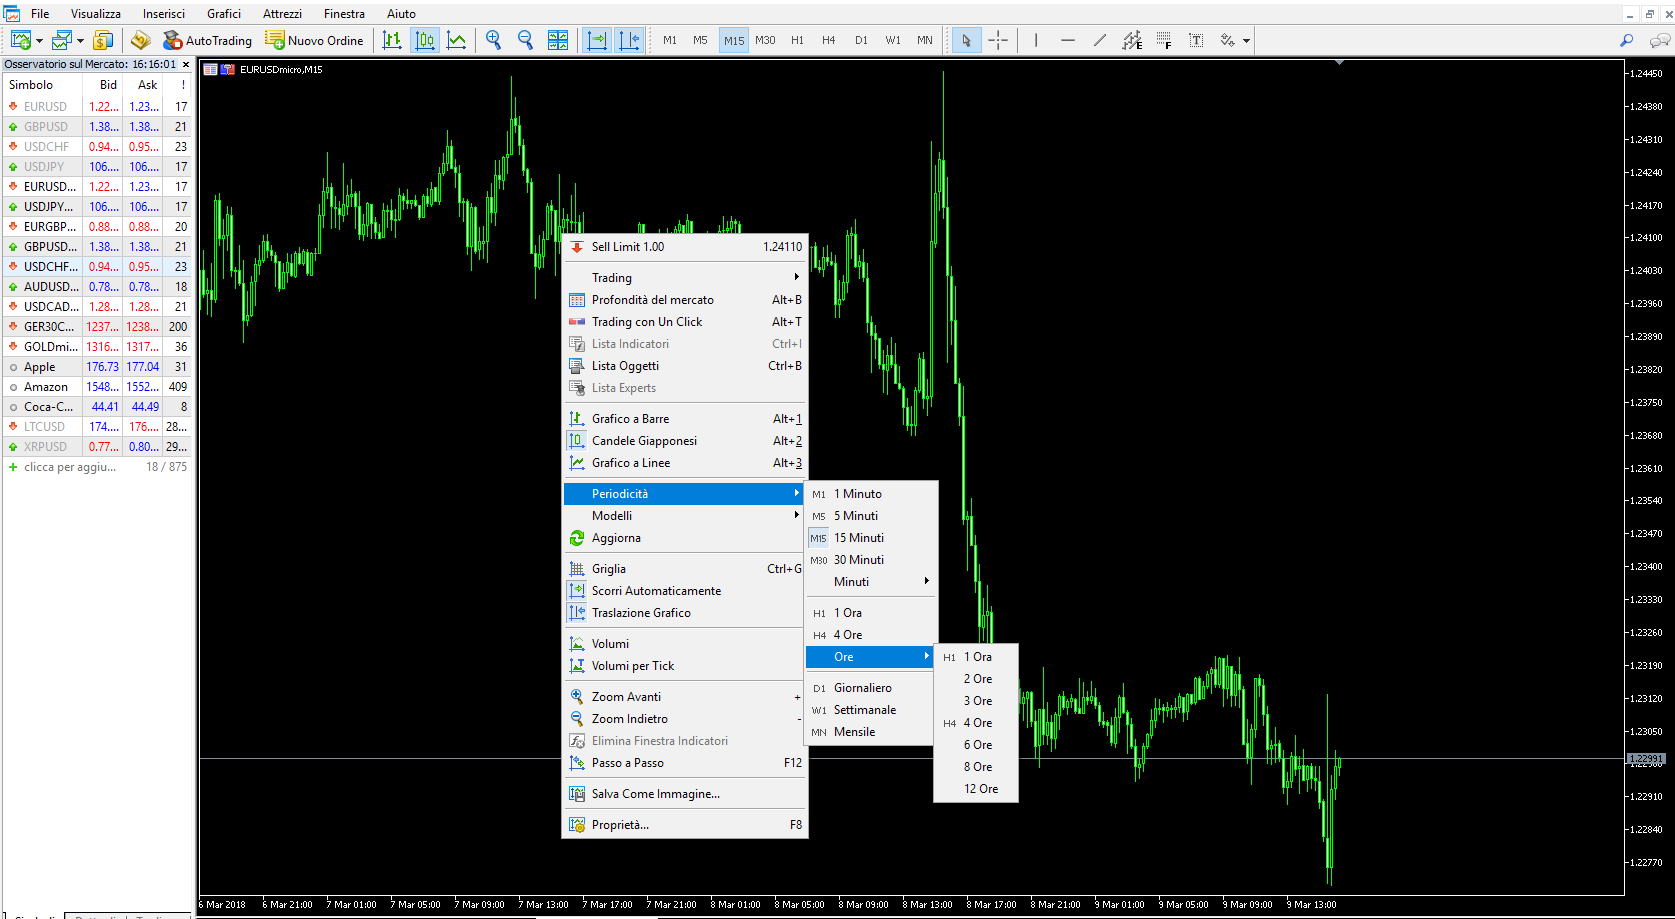Select the equidistant channel tool

pos(1132,40)
